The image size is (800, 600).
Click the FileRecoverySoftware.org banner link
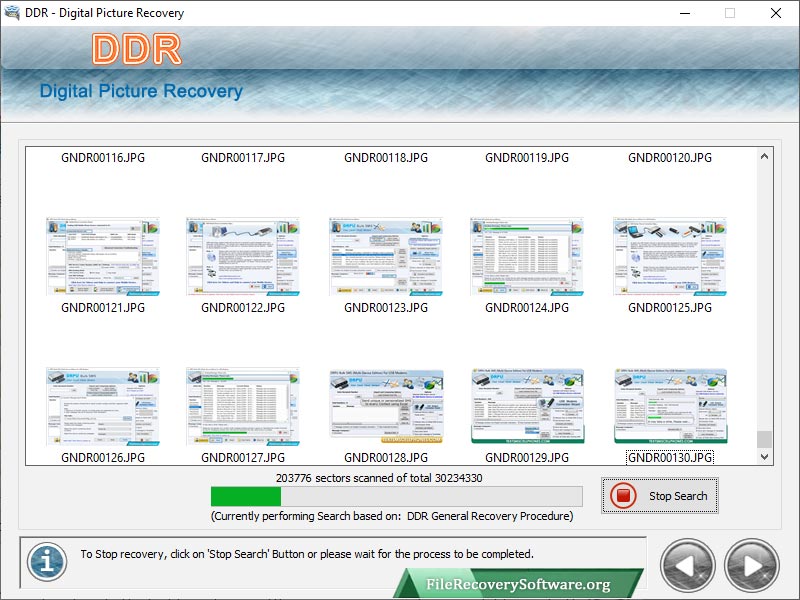[x=518, y=584]
